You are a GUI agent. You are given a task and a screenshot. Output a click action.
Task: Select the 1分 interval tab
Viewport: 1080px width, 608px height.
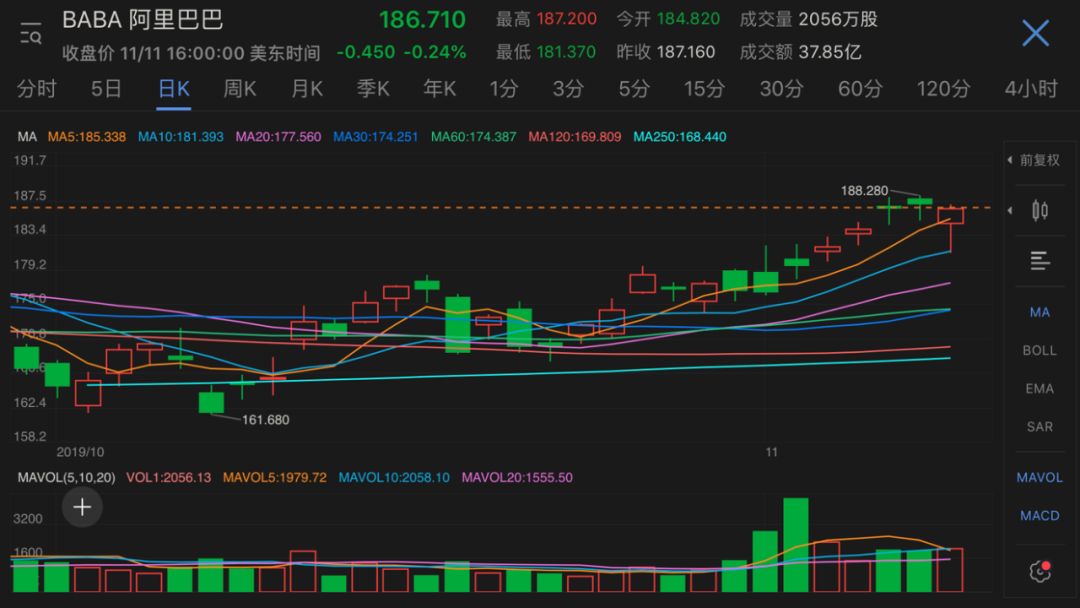tap(503, 89)
